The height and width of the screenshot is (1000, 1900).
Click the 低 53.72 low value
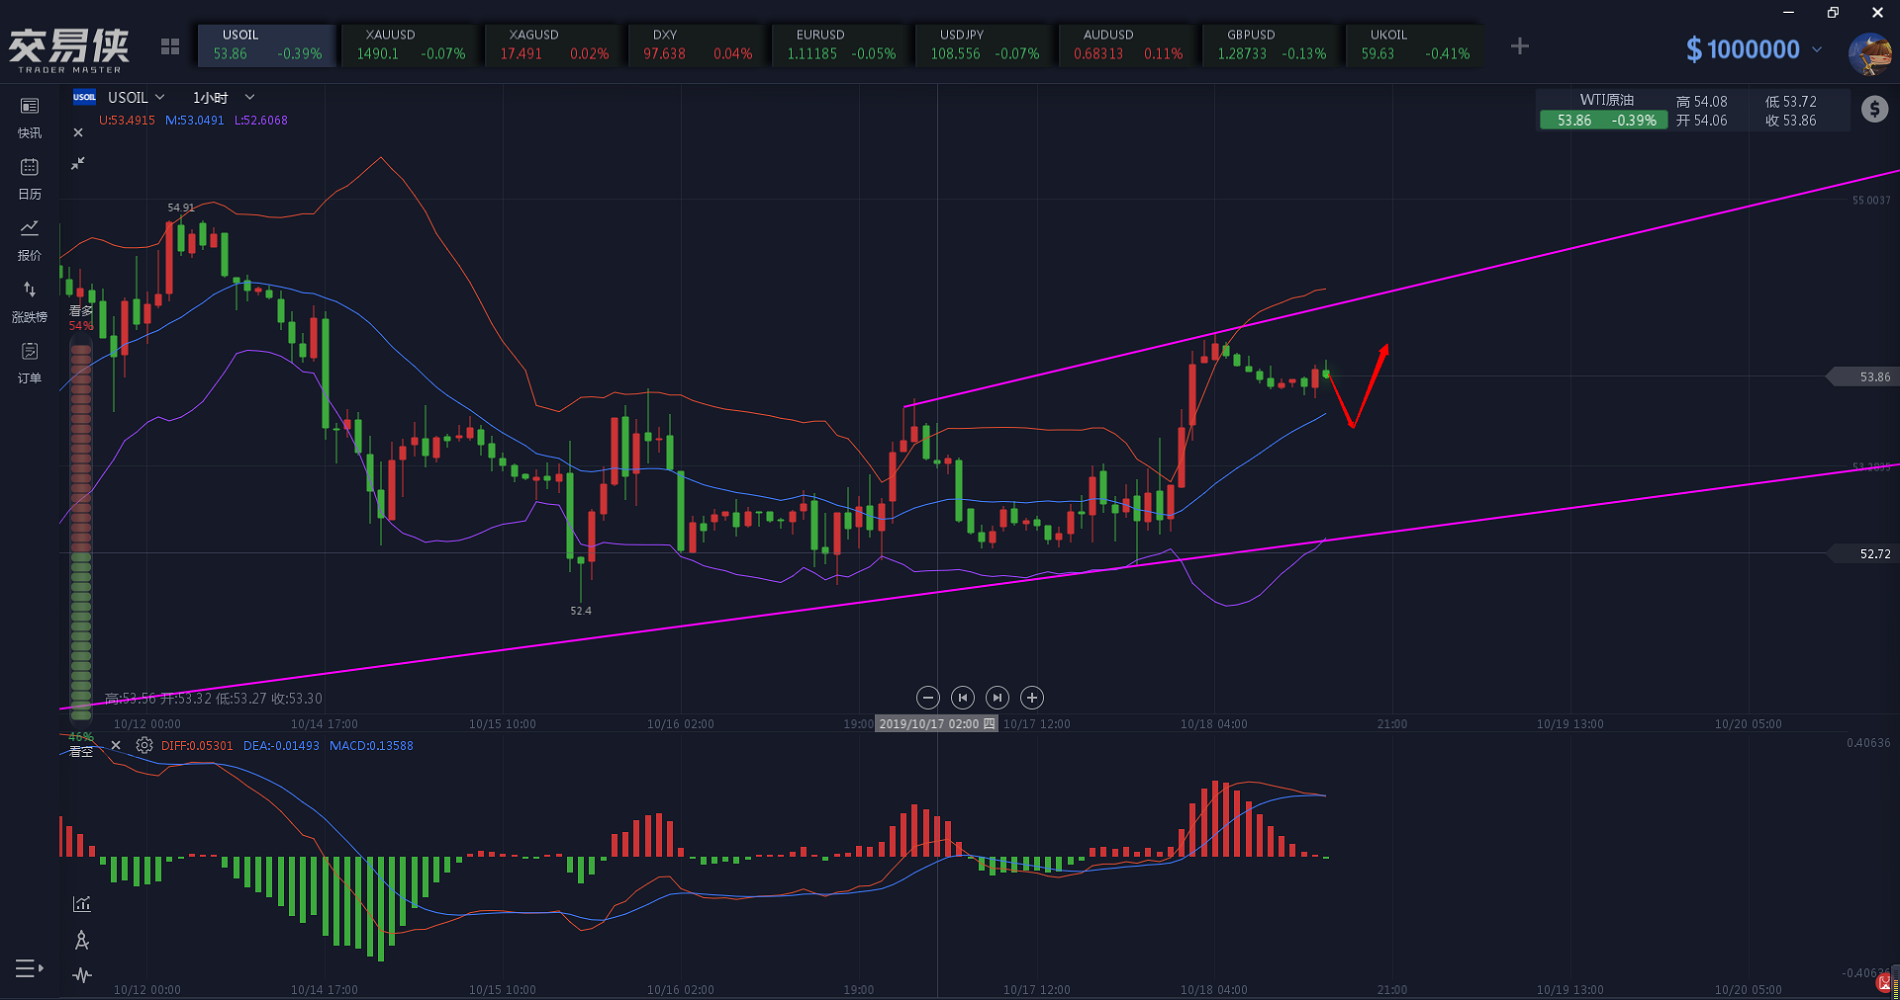(x=1791, y=101)
